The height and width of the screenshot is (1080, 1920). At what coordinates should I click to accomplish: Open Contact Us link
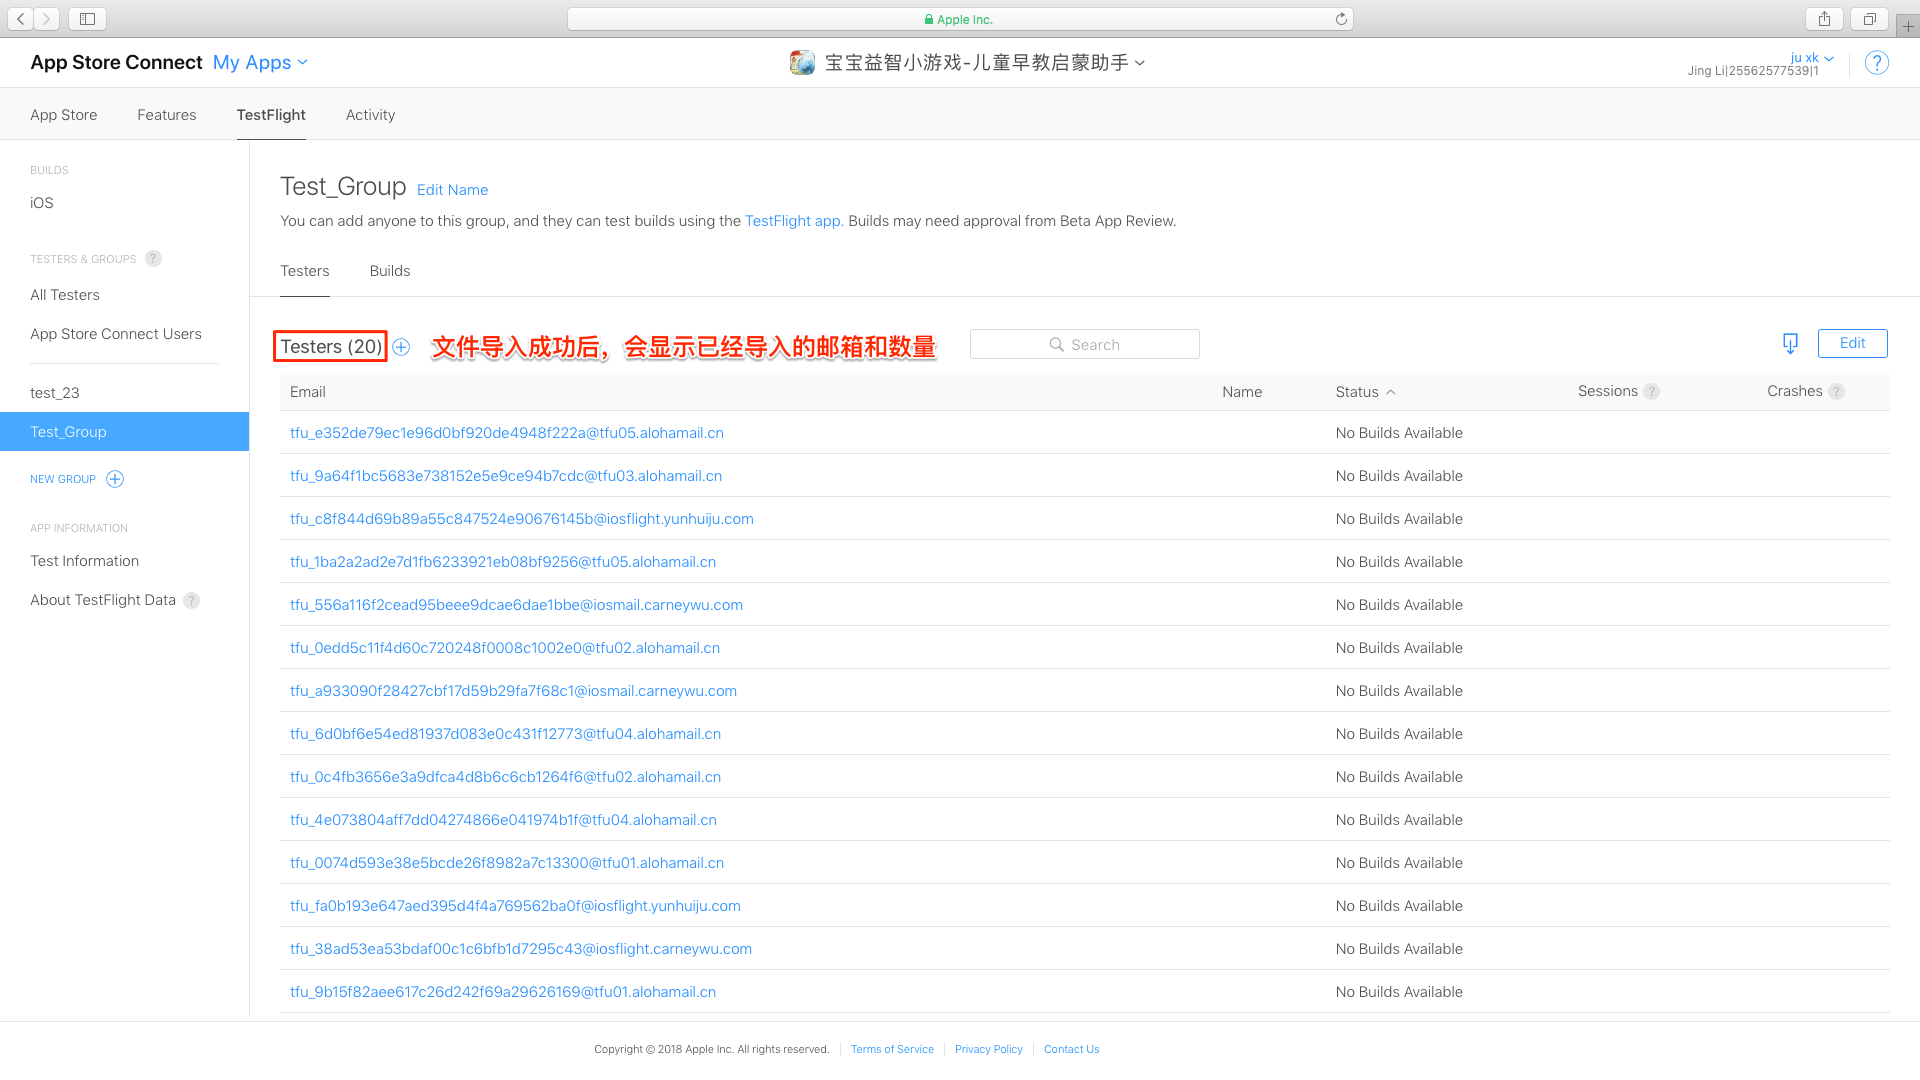1071,1049
